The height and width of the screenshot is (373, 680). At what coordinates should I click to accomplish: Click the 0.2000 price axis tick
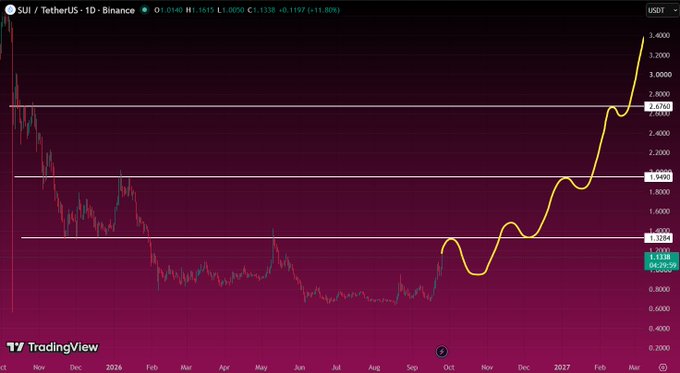click(x=659, y=348)
